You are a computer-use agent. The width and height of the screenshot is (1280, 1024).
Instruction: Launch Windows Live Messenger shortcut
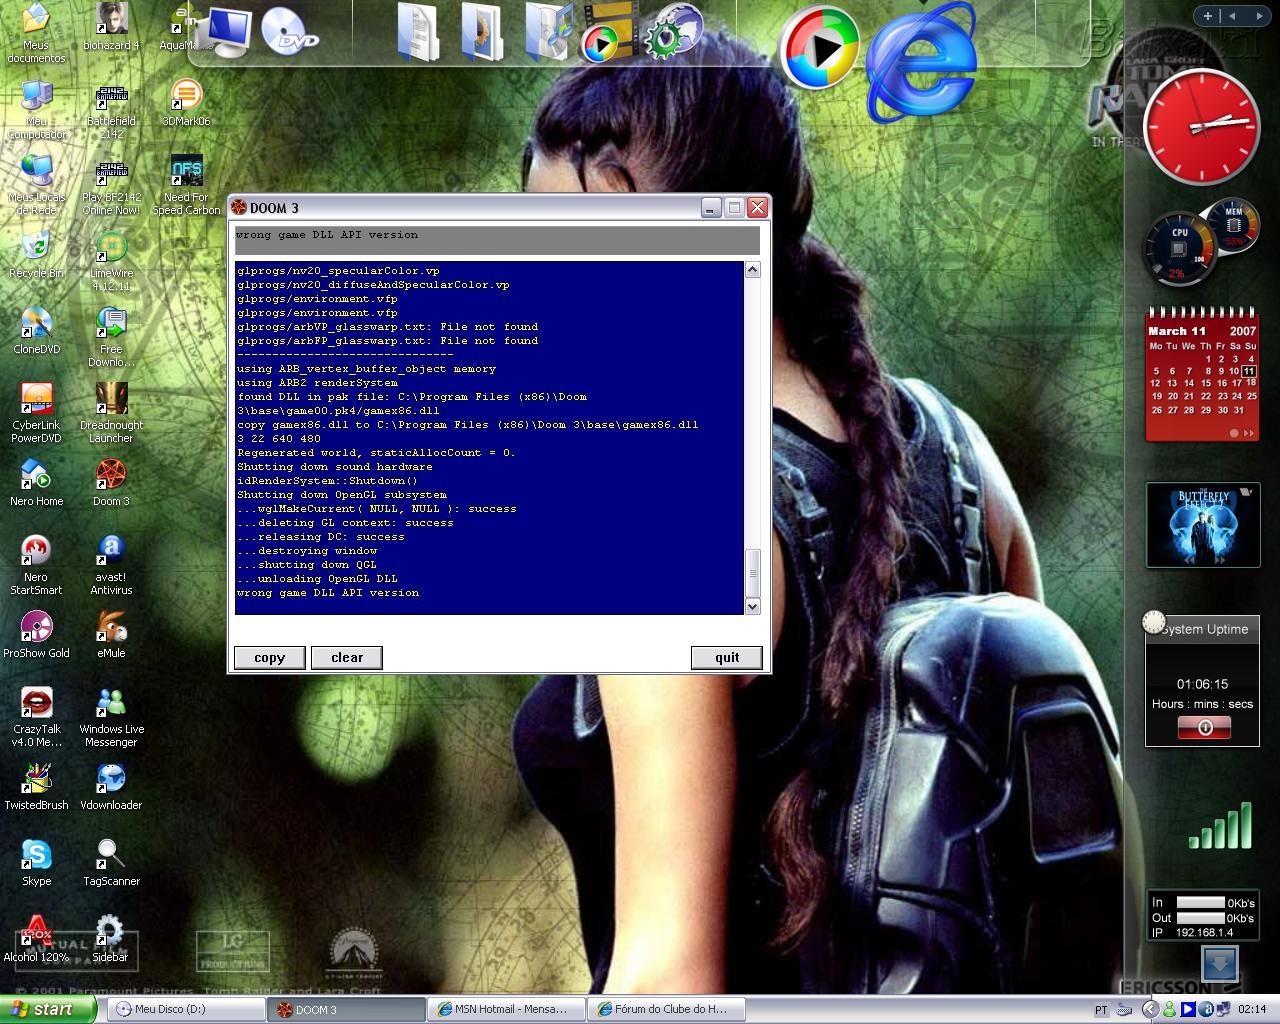pos(111,717)
